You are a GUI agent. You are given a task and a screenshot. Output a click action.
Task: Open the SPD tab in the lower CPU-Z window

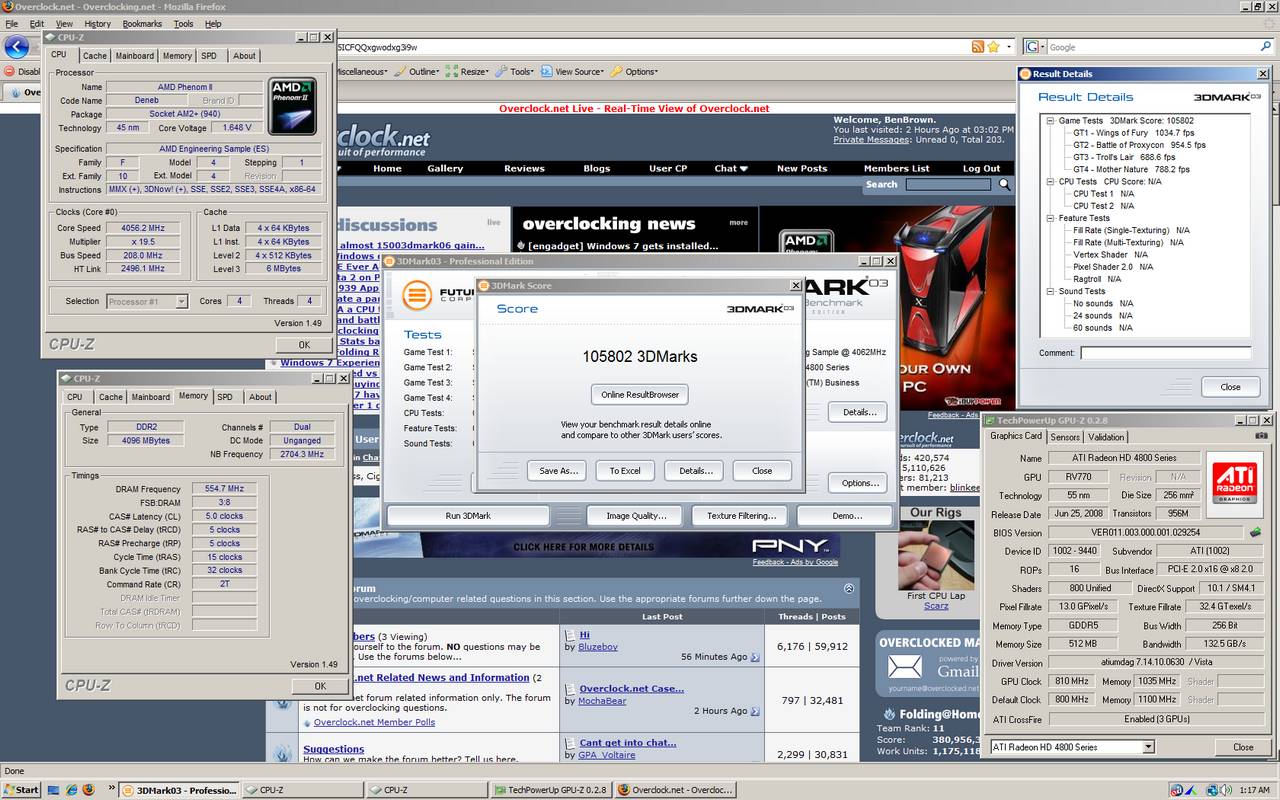225,397
